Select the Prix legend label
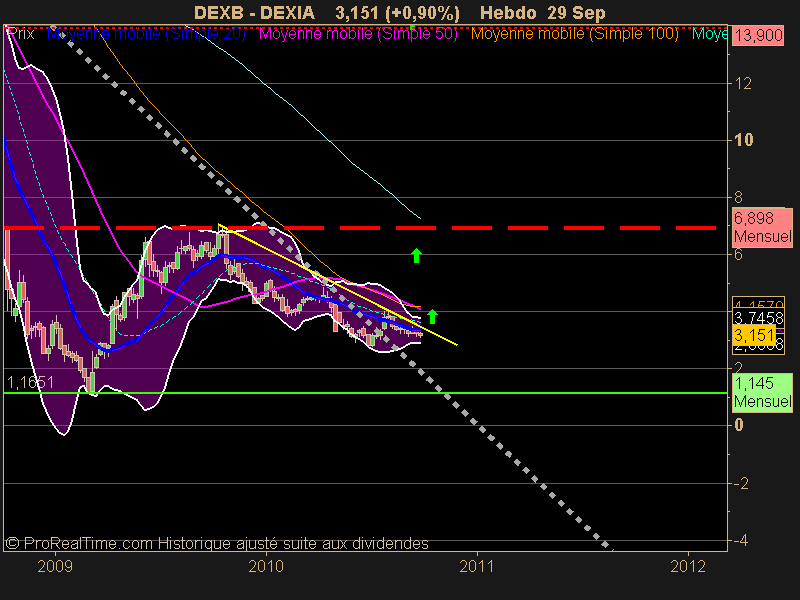This screenshot has width=800, height=600. click(21, 34)
